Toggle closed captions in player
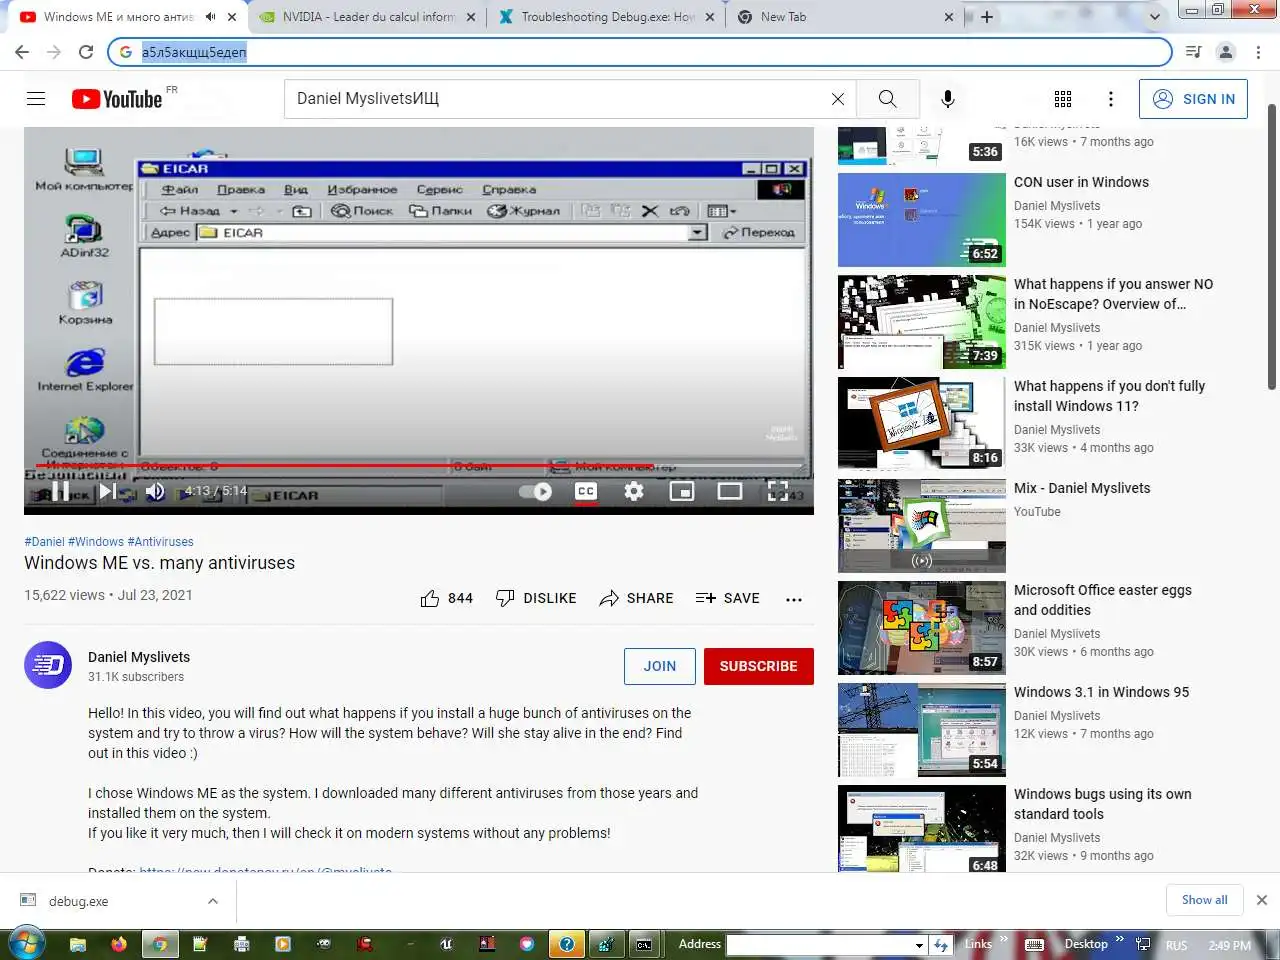The width and height of the screenshot is (1280, 960). click(586, 491)
